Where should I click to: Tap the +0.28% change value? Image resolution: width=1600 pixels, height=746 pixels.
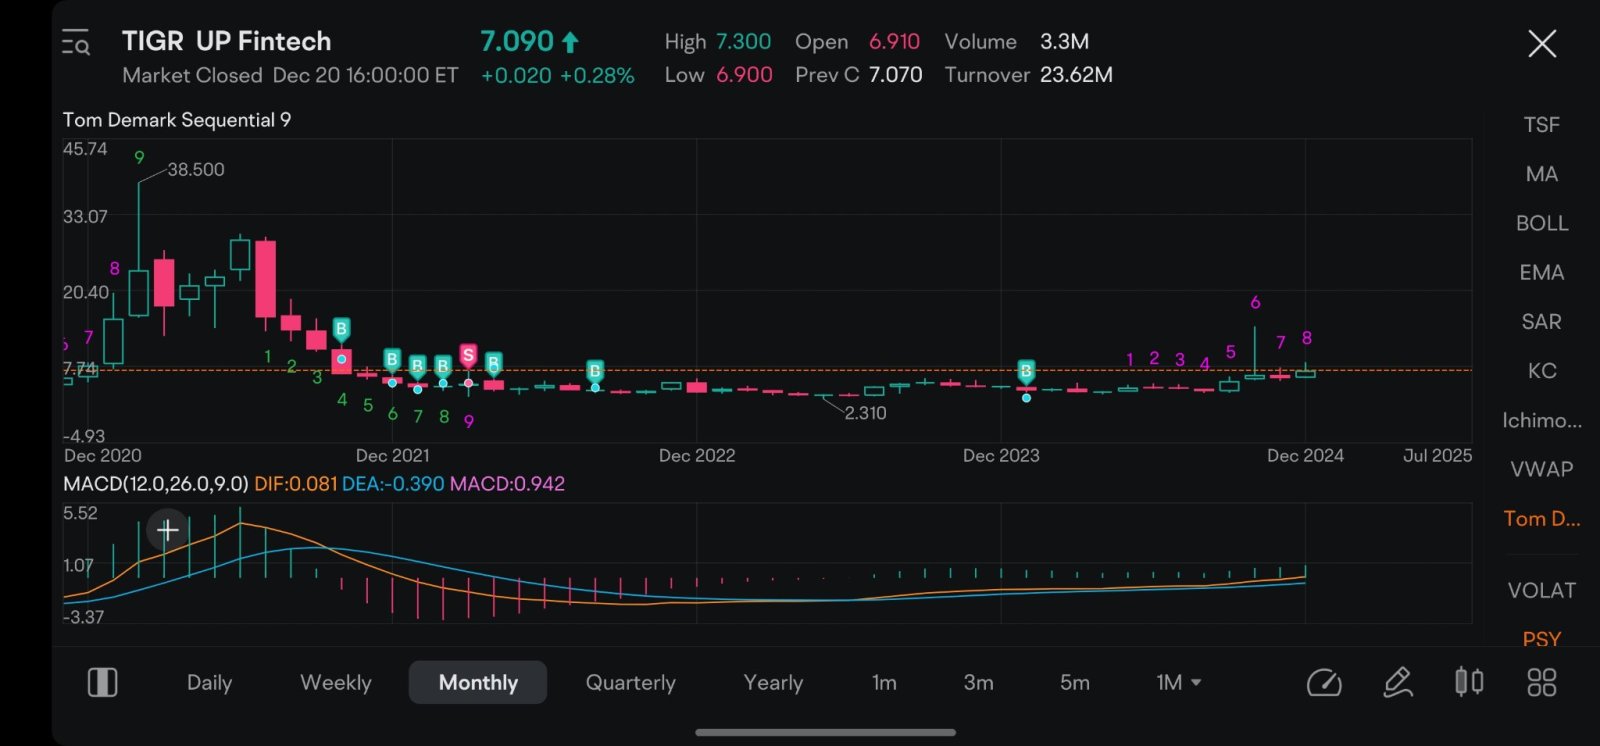pyautogui.click(x=597, y=76)
